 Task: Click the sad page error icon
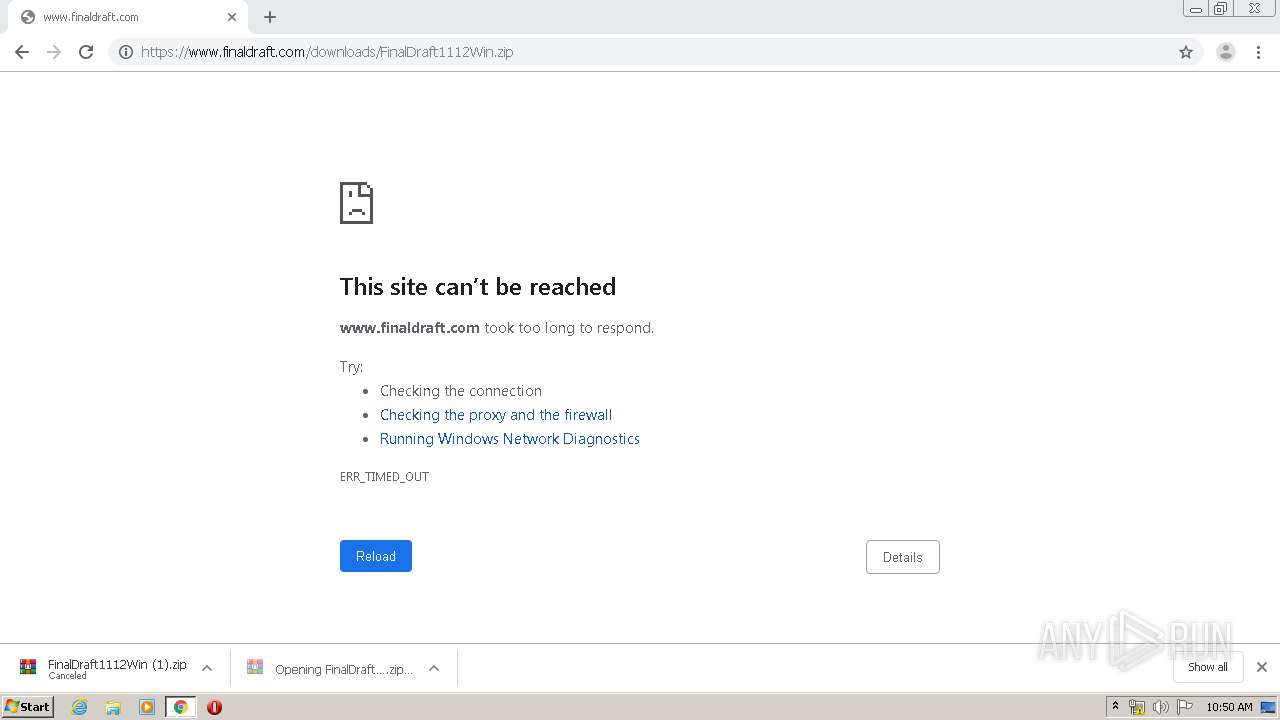(356, 203)
